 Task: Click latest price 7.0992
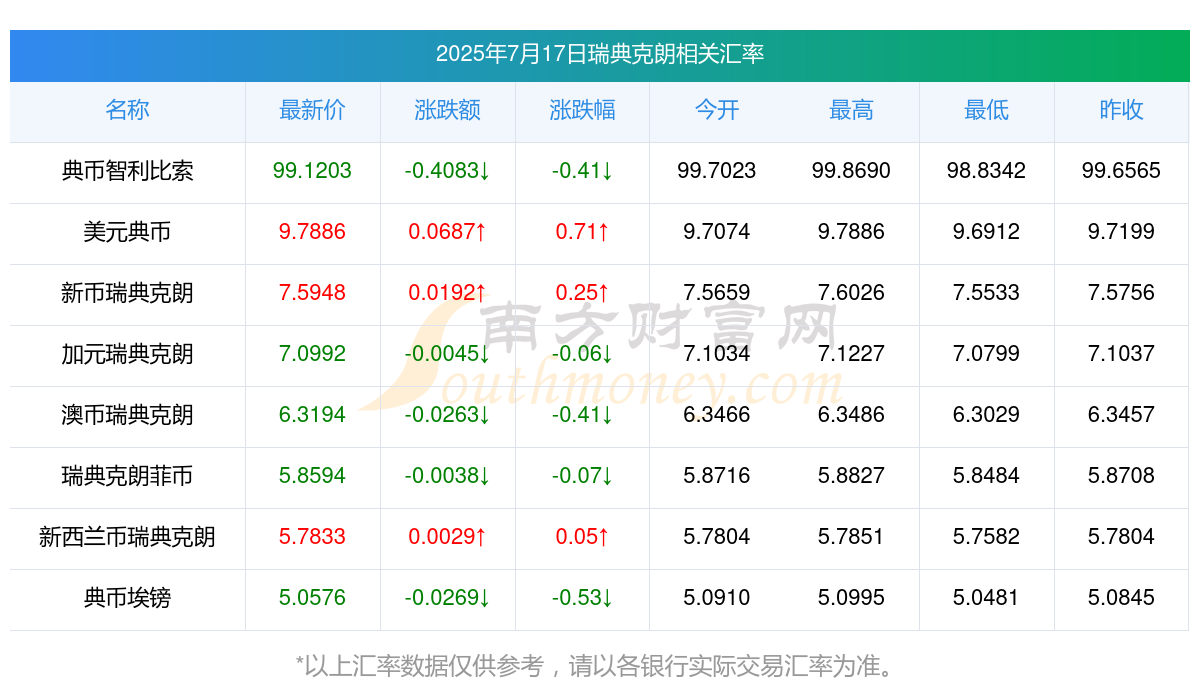(312, 354)
